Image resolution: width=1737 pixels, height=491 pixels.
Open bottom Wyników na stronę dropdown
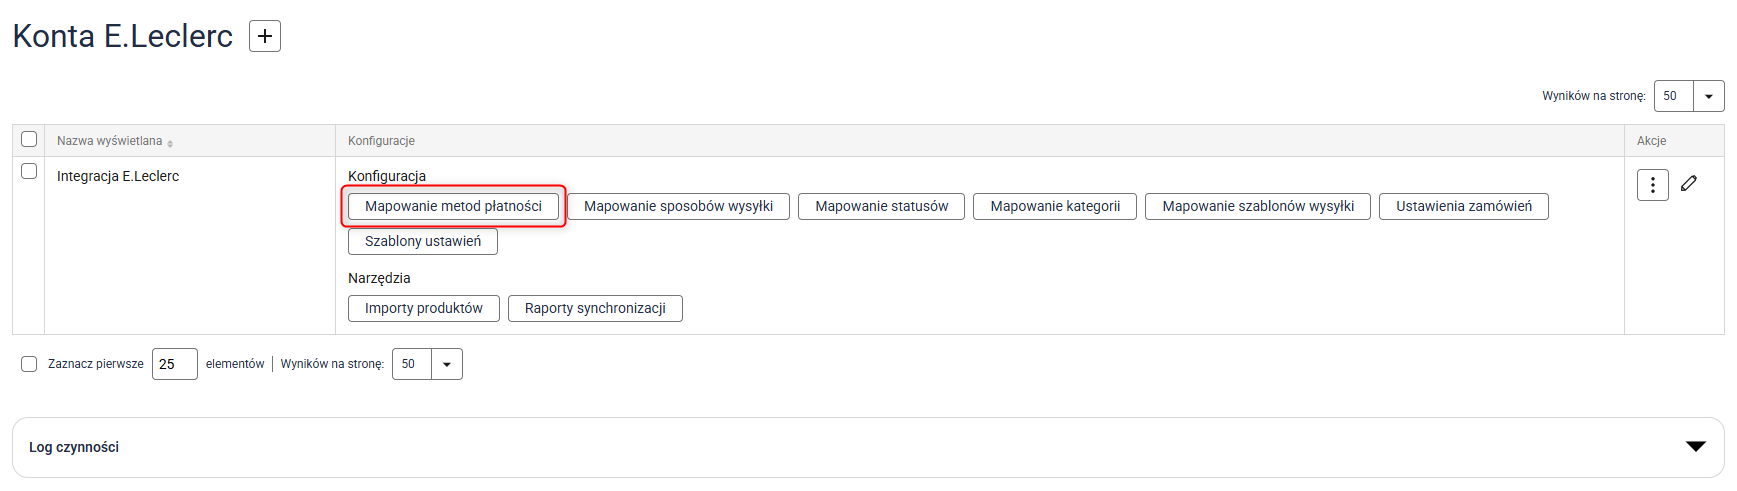point(446,364)
